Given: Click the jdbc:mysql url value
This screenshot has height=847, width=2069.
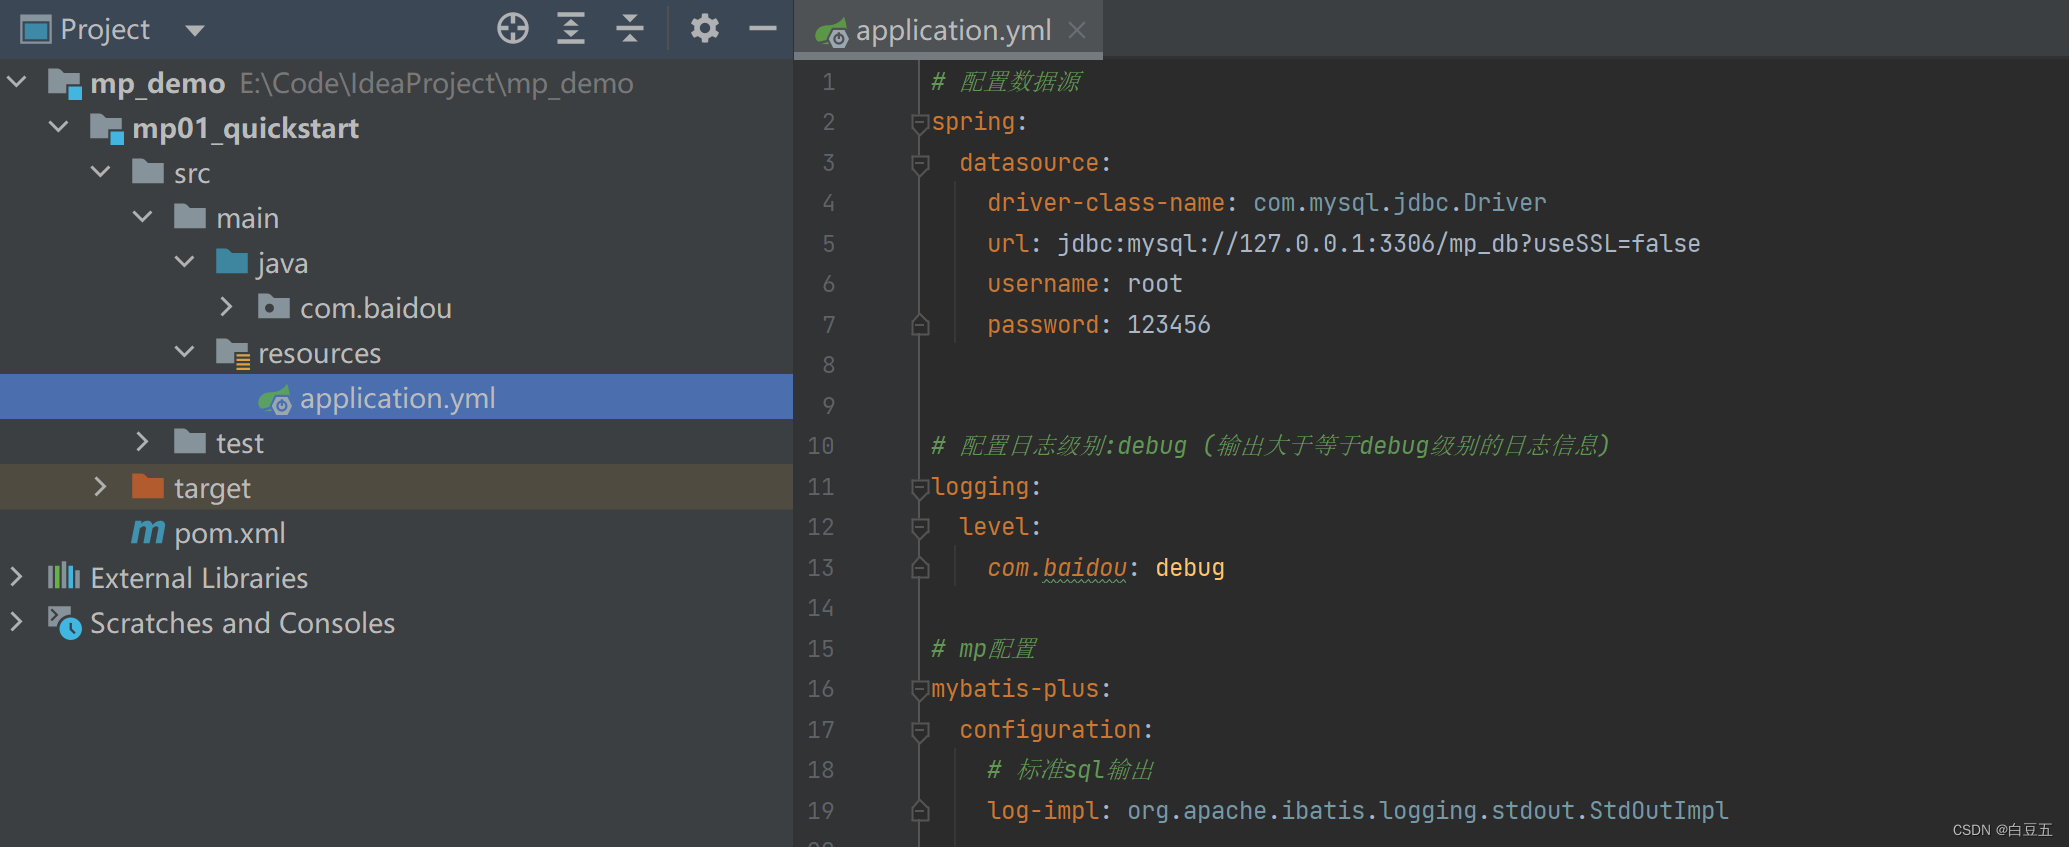Looking at the screenshot, I should pos(1379,244).
